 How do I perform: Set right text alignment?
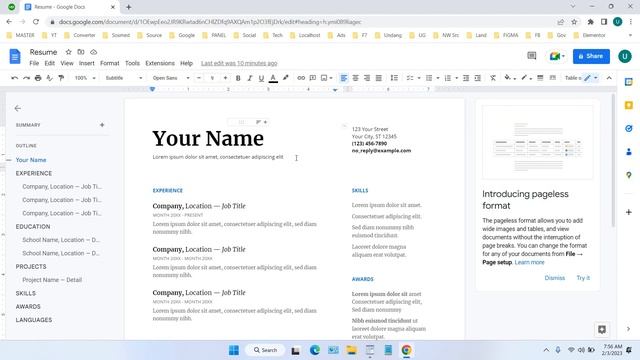click(x=367, y=78)
